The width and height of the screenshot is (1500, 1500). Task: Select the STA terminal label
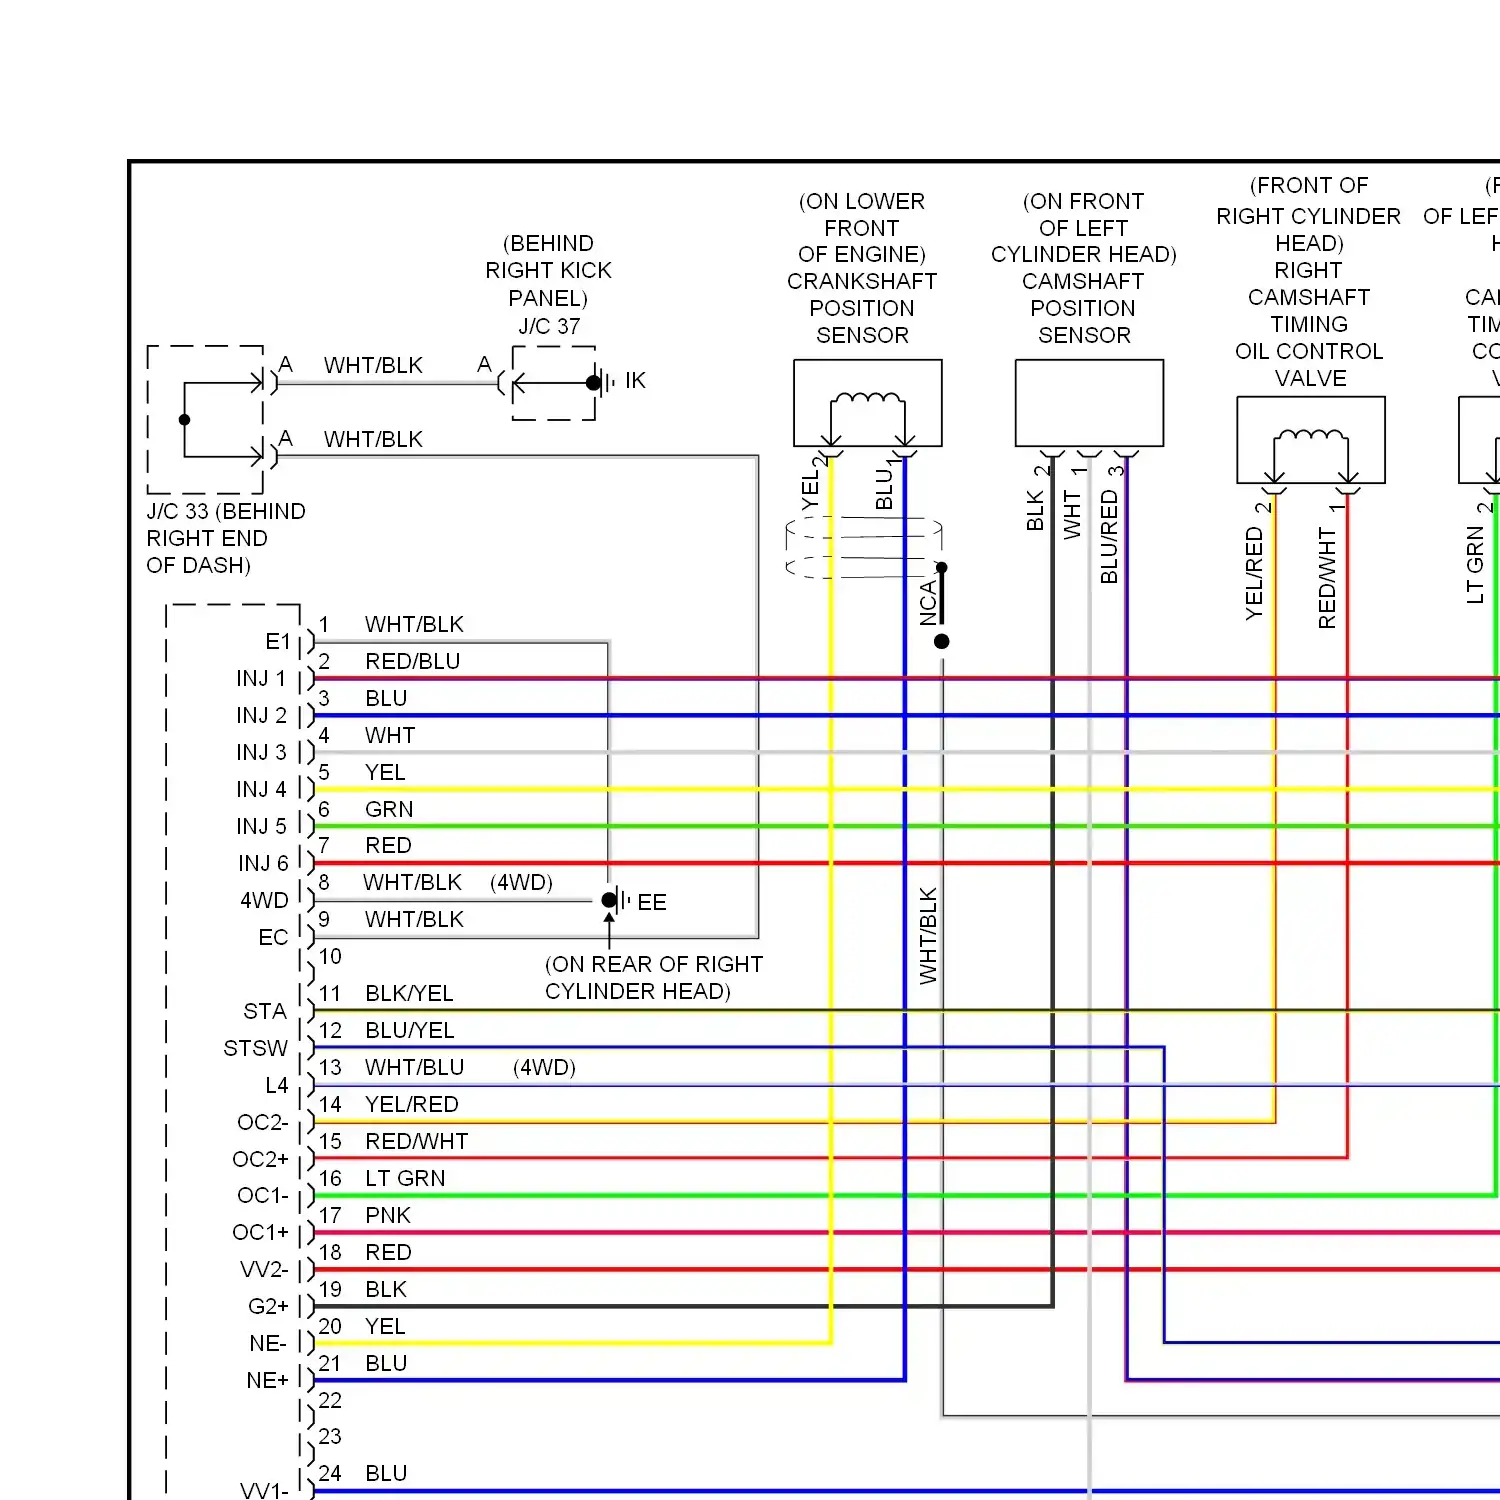(265, 1012)
